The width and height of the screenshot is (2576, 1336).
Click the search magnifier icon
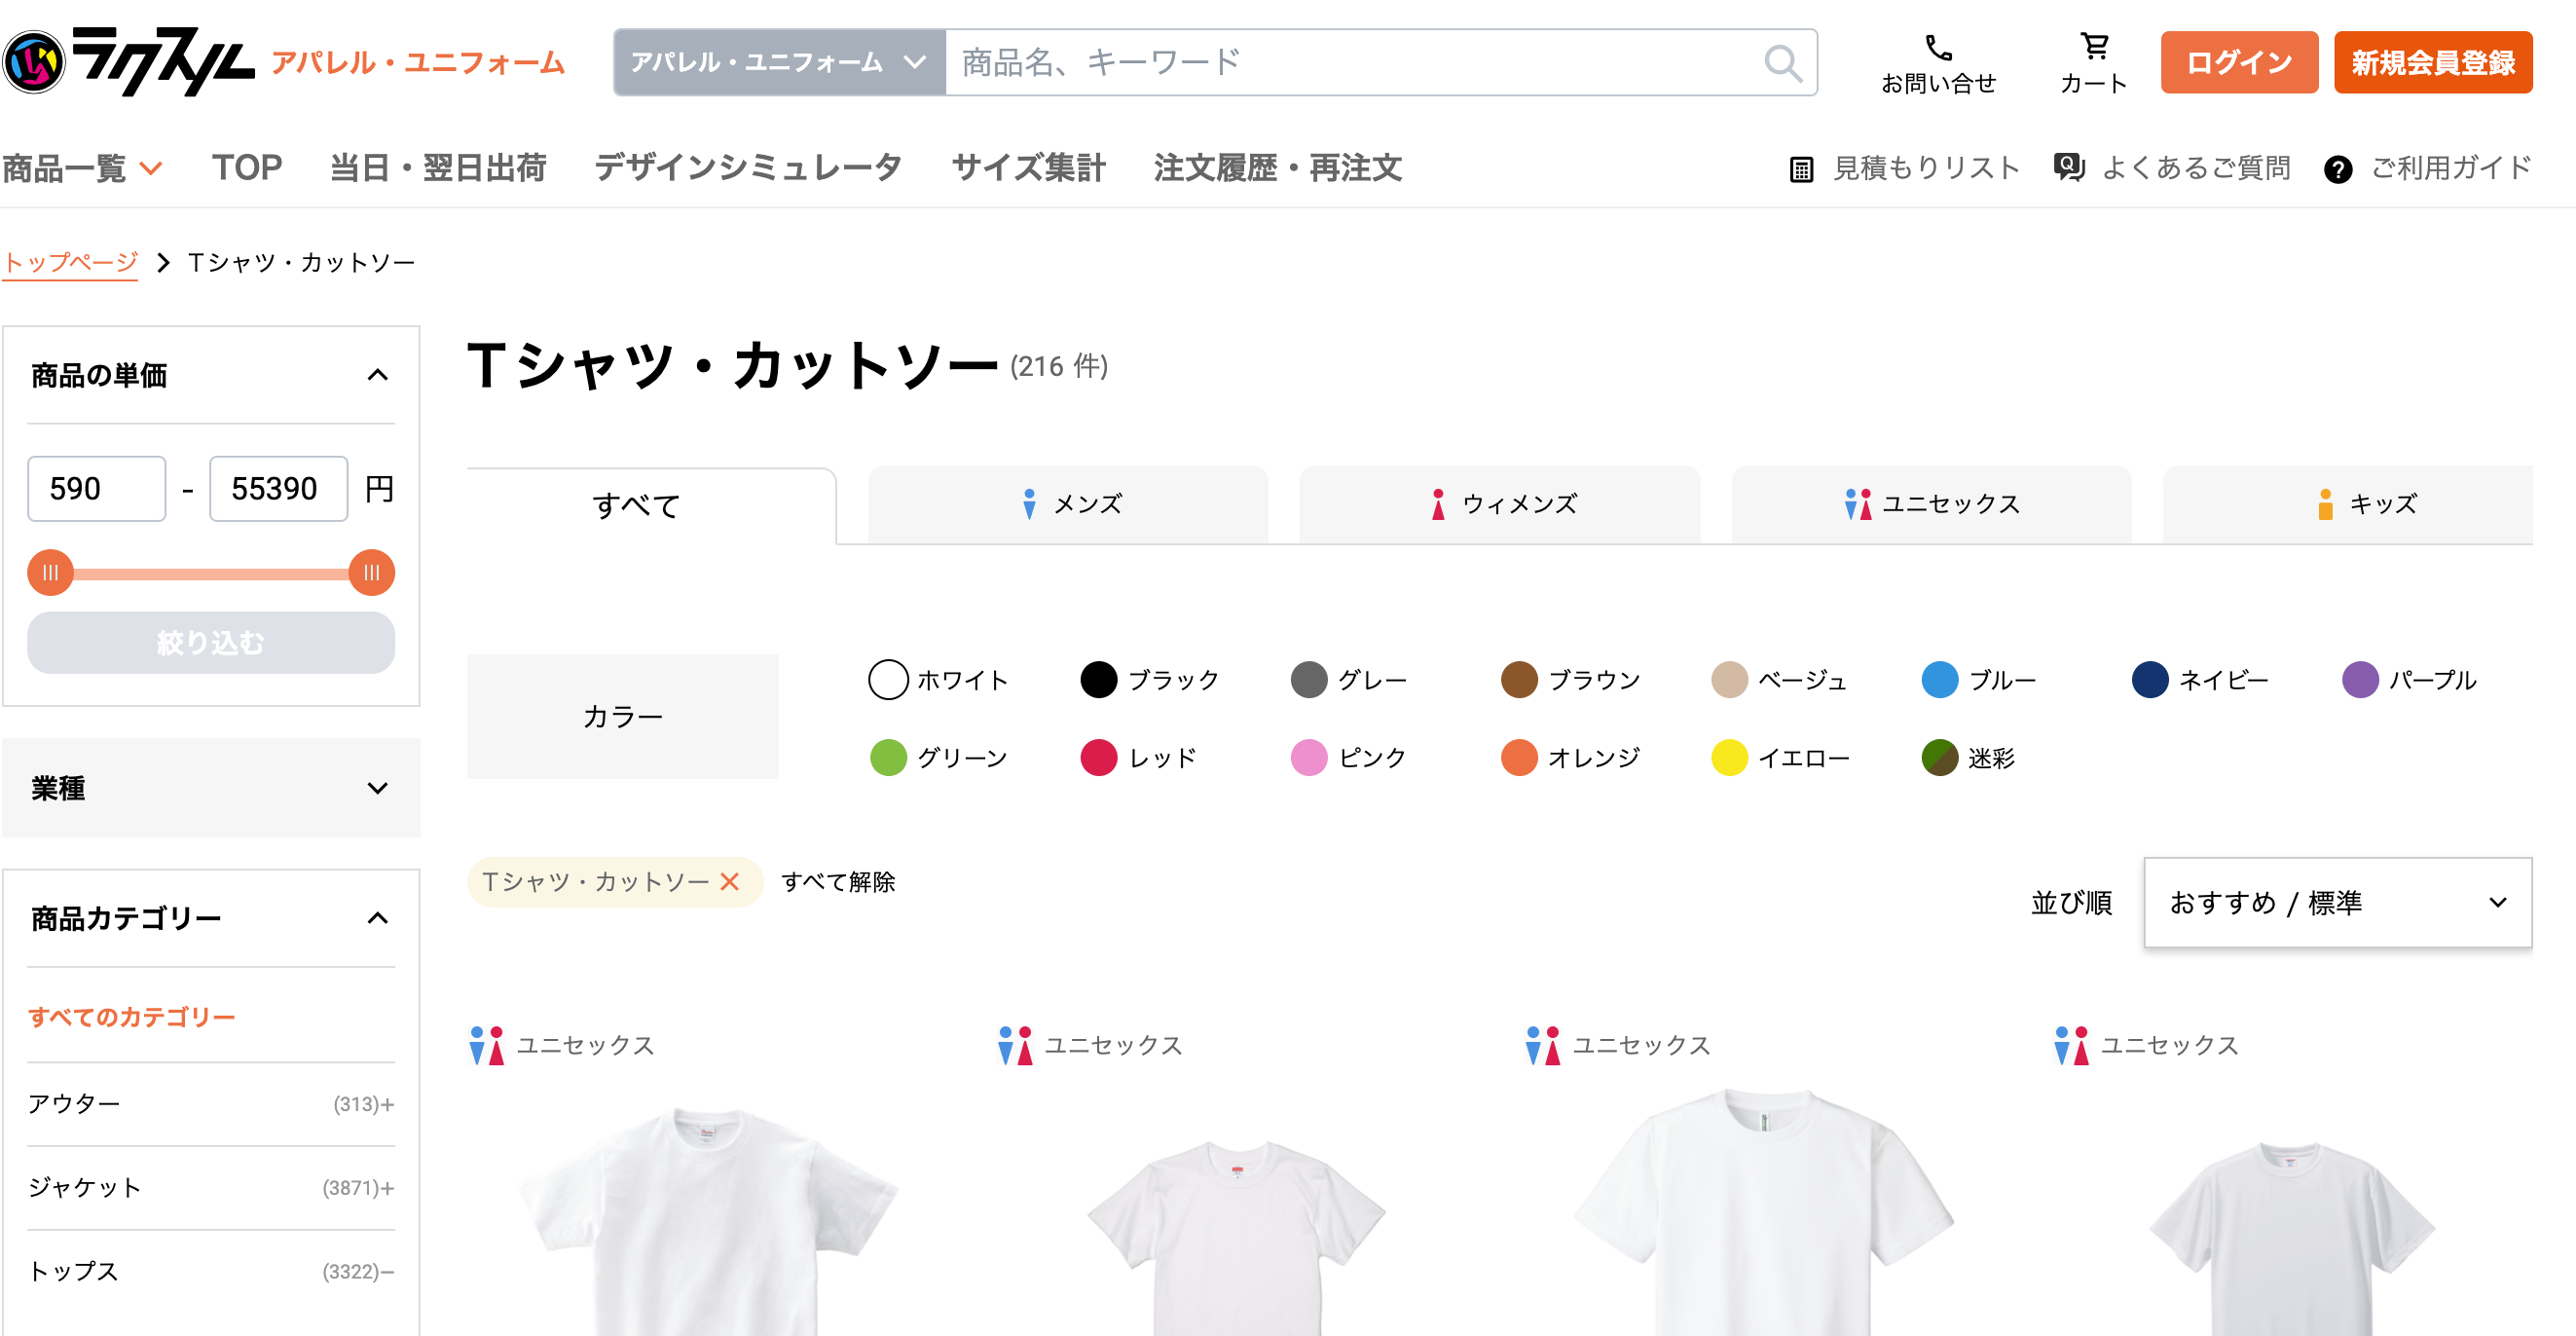pos(1782,63)
